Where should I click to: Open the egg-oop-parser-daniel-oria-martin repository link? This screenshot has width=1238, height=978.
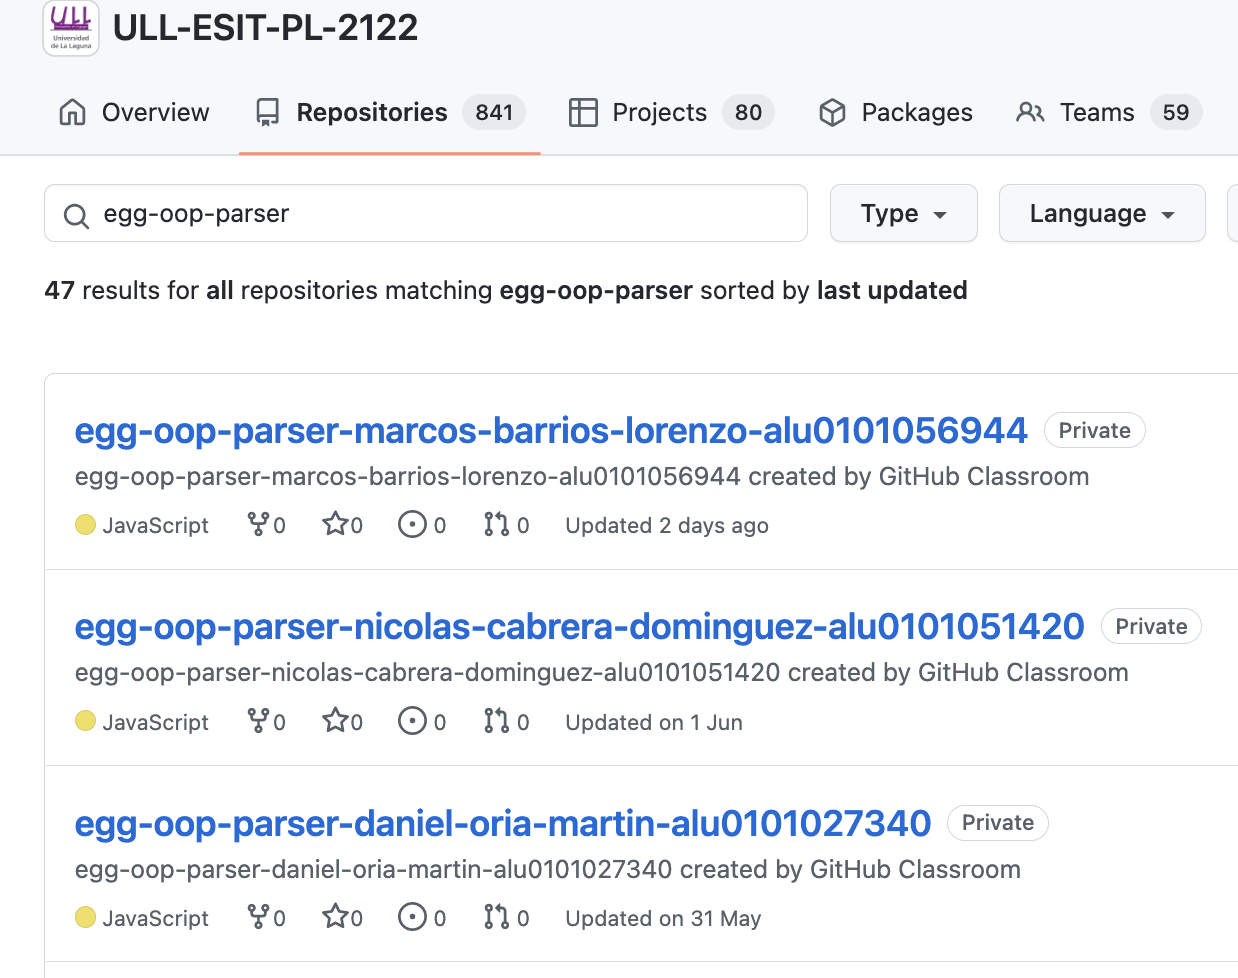500,822
